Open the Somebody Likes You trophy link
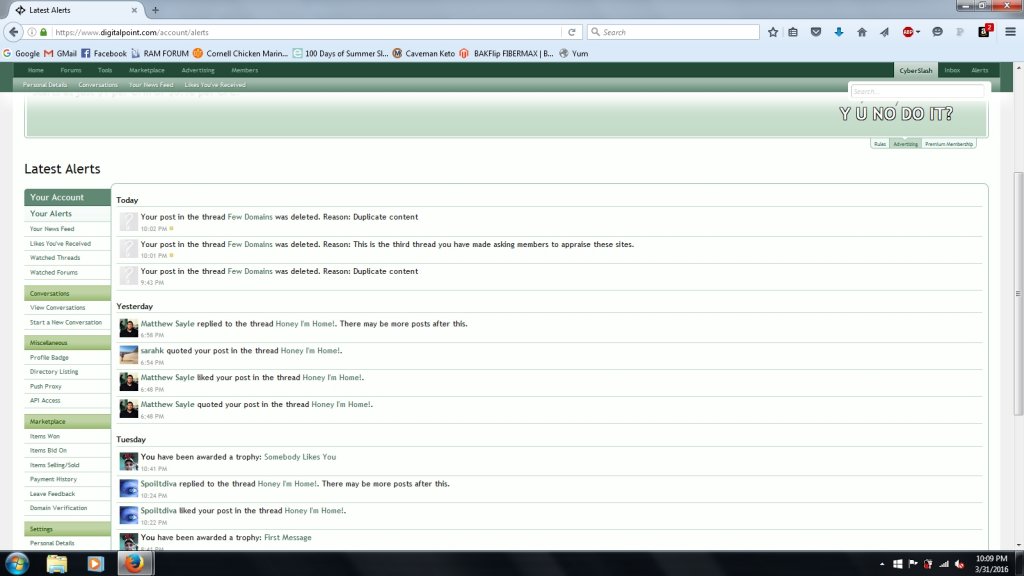The height and width of the screenshot is (576, 1024). tap(300, 457)
